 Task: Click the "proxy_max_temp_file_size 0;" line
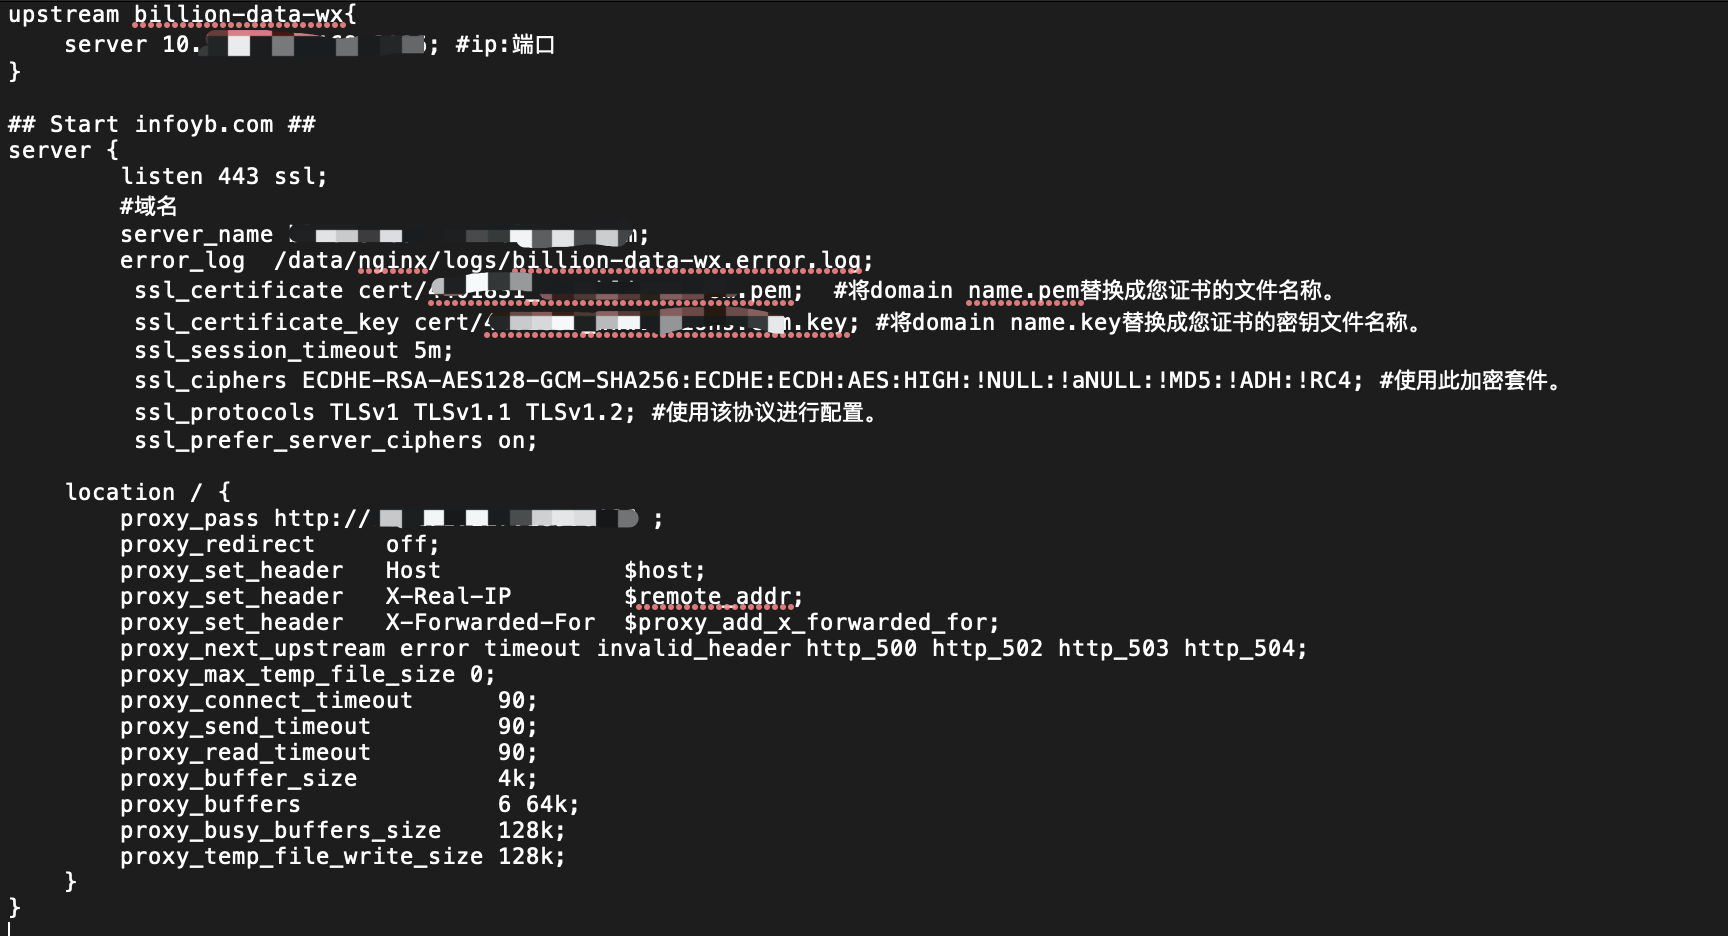[307, 674]
